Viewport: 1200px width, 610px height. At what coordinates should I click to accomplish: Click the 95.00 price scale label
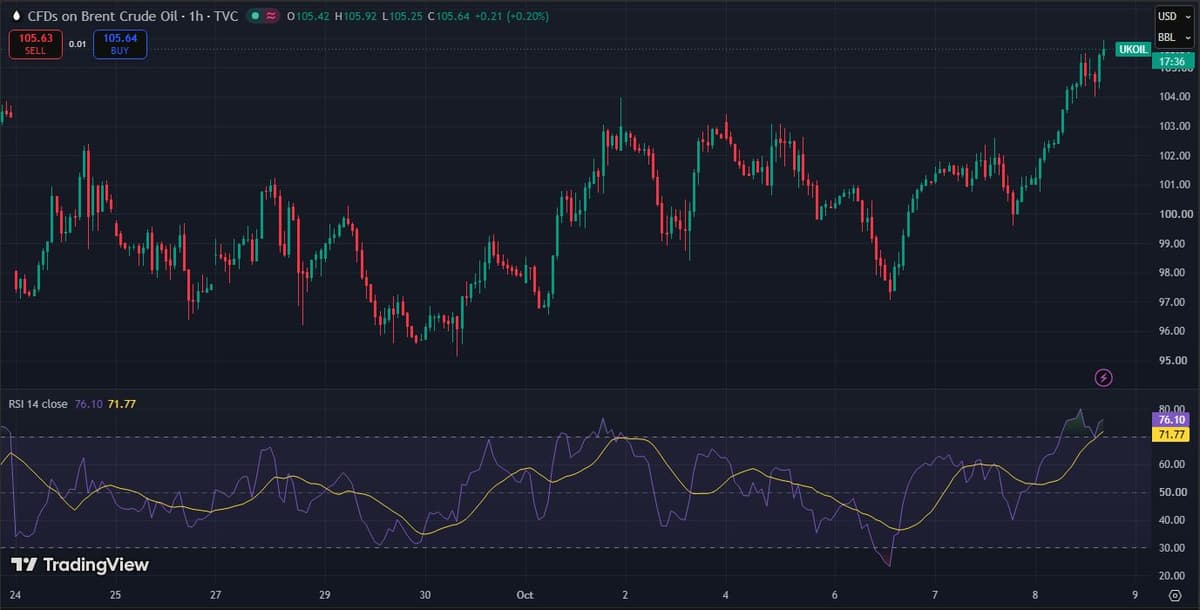[x=1175, y=360]
